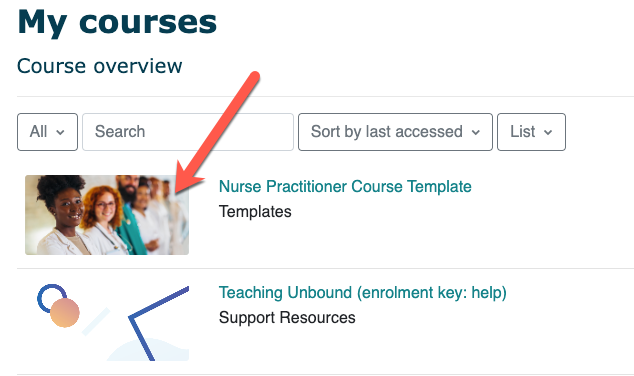Click the Teaching Unbound abstract shapes thumbnail
Screen dimensions: 634x376
point(107,321)
